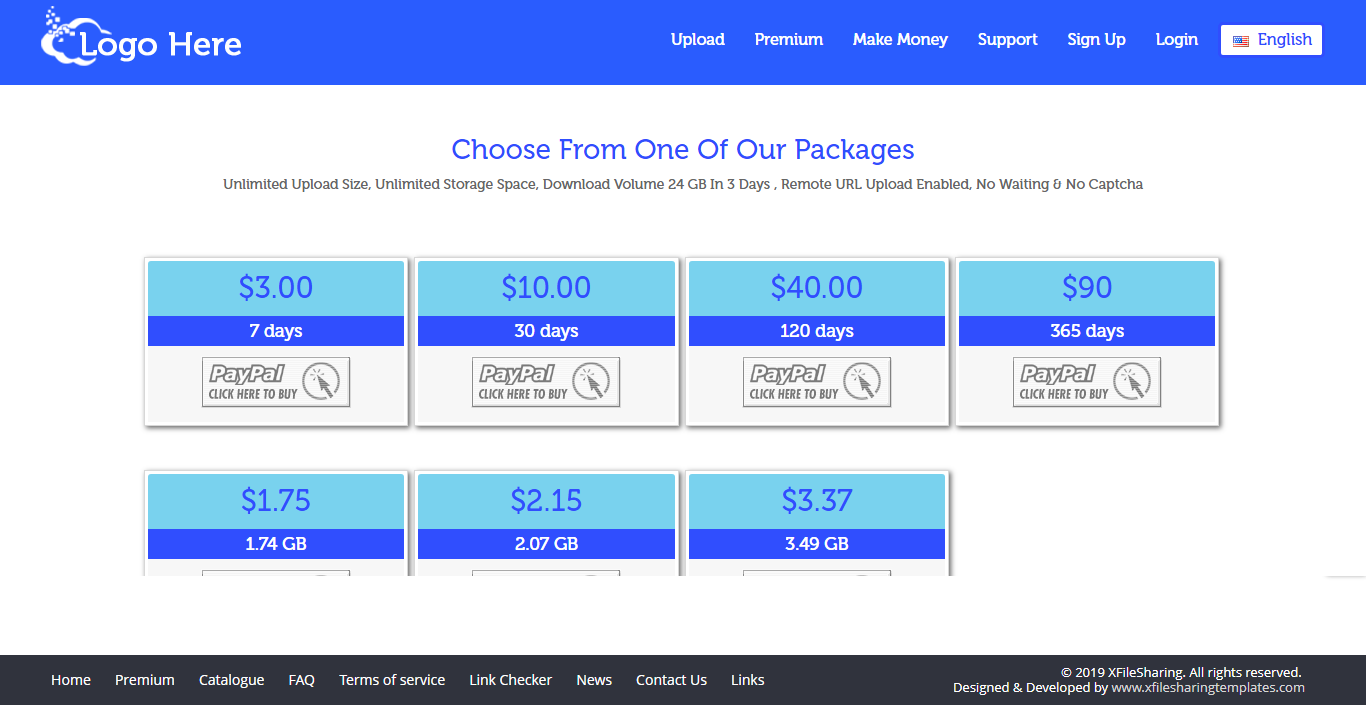Select the $1.75 price heading
Screen dimensions: 1366x705
point(276,500)
